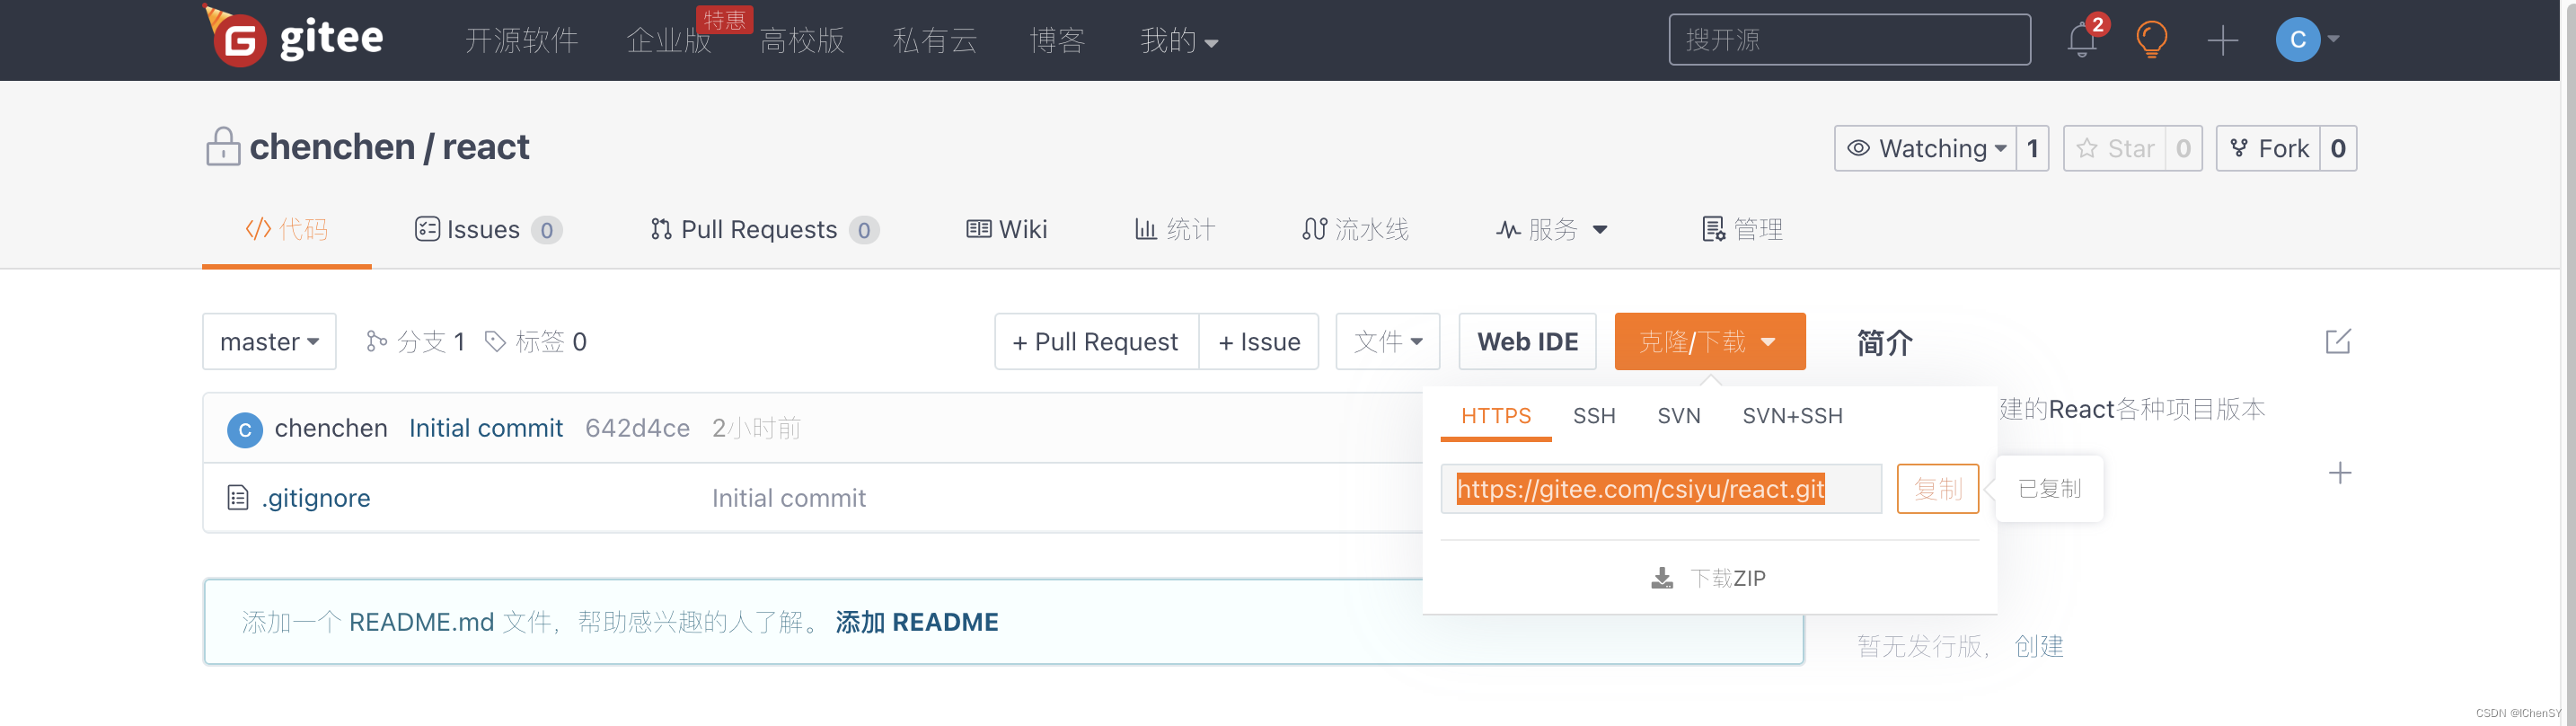Click the + Pull Request button
Screen dimensions: 2576x726
pyautogui.click(x=1096, y=341)
